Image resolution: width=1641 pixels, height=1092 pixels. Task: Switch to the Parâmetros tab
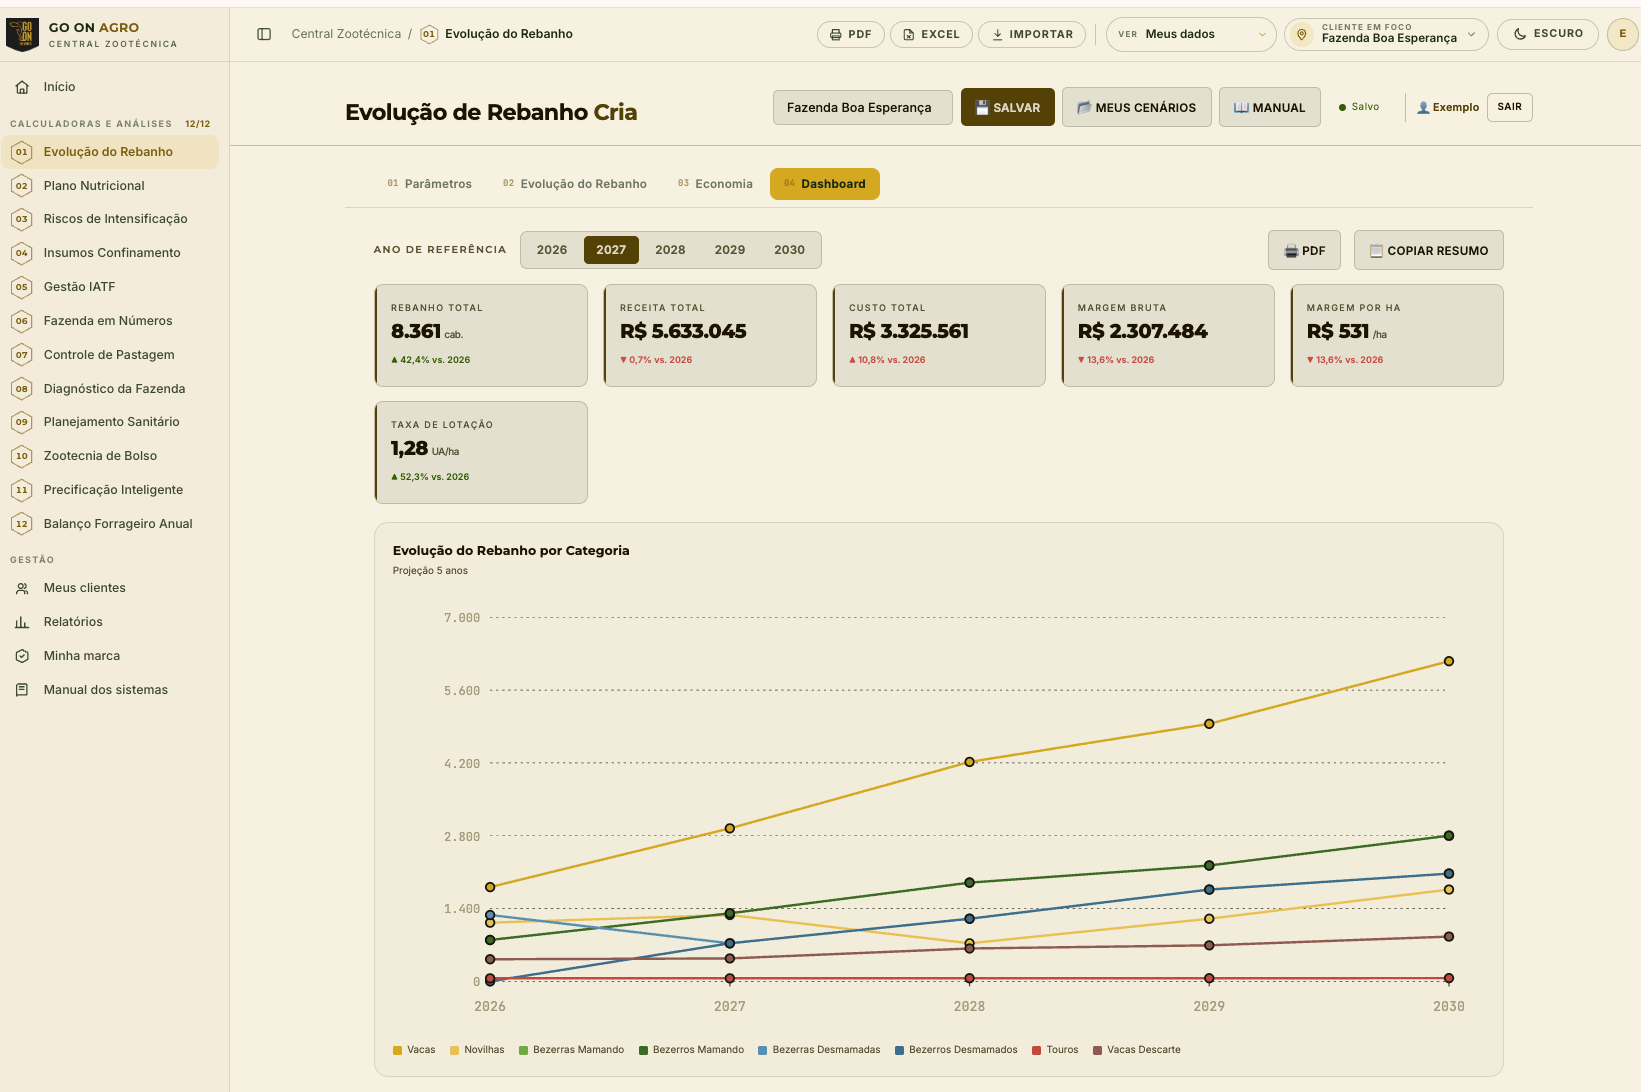[429, 184]
